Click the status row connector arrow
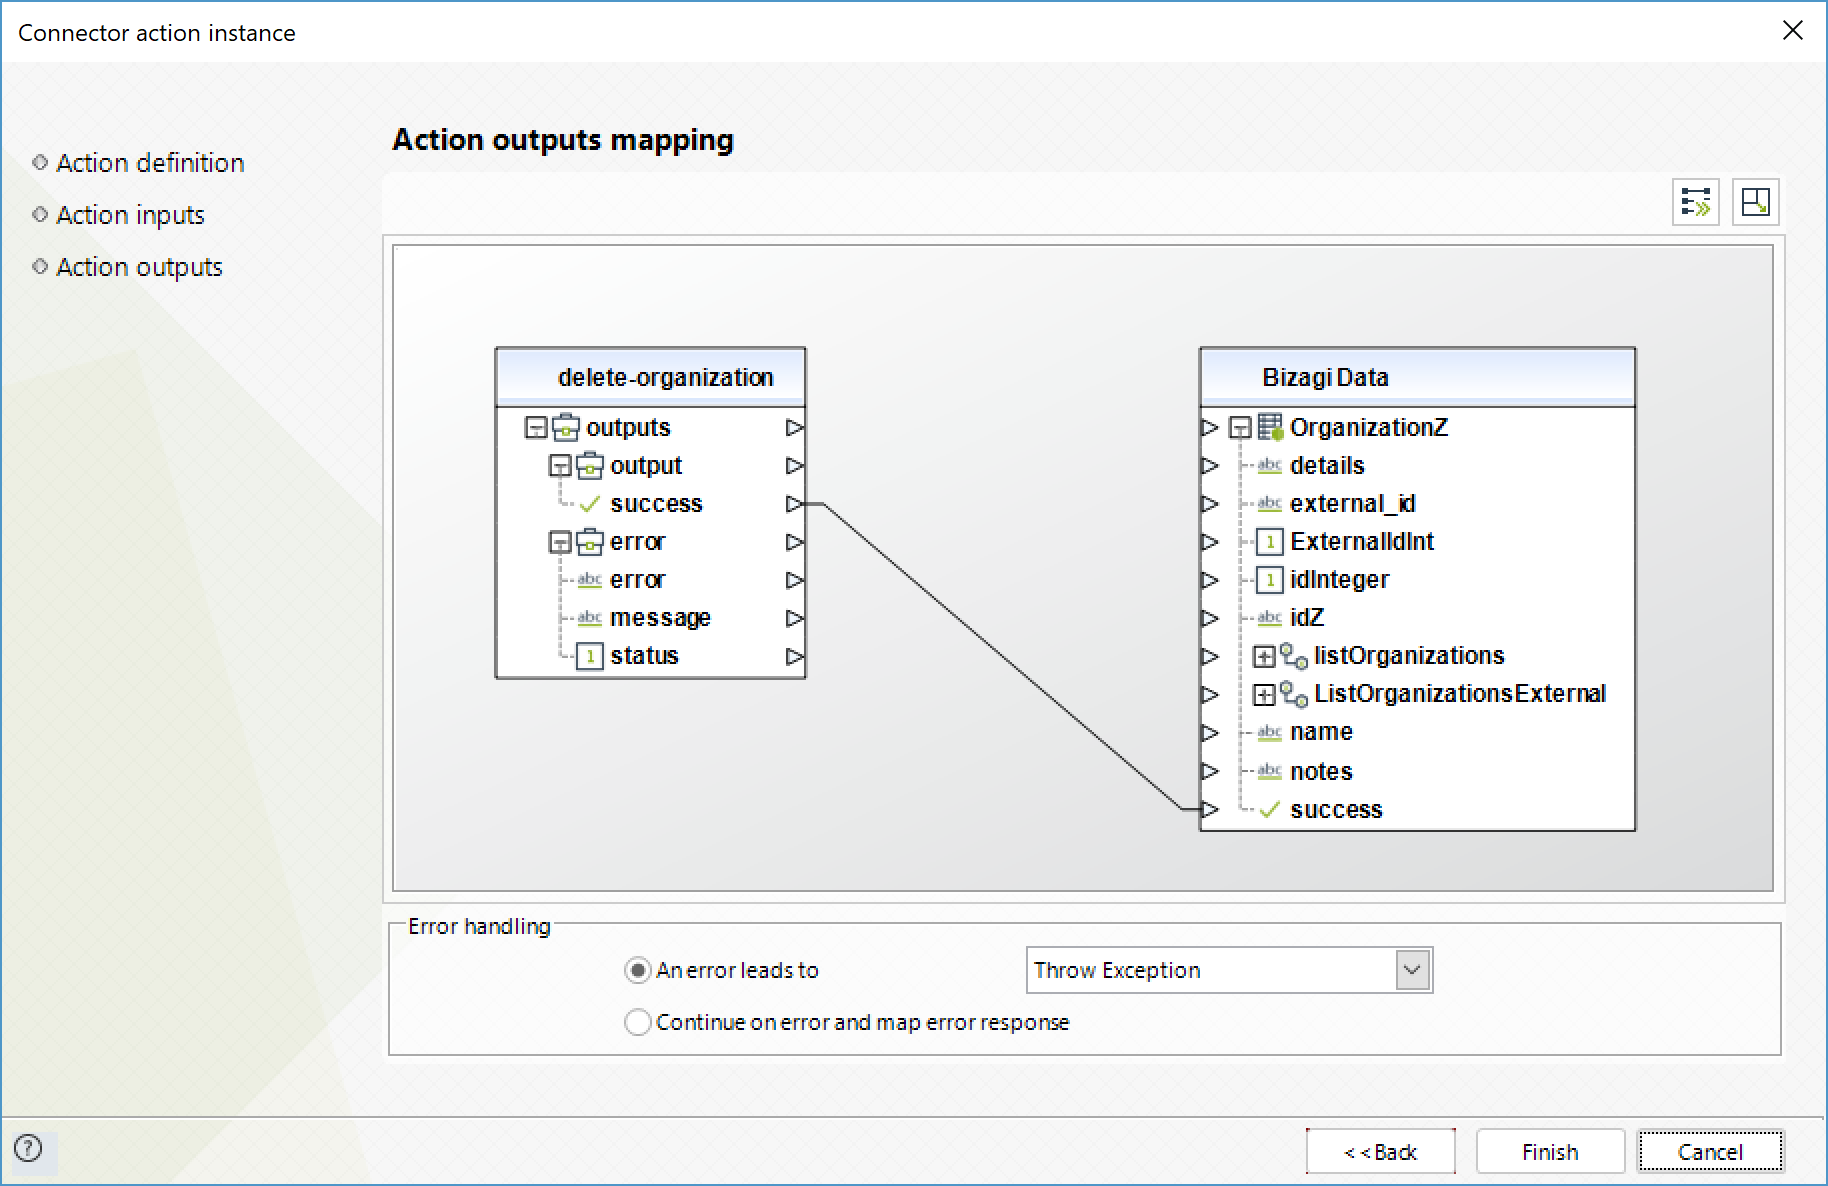Viewport: 1828px width, 1186px height. [794, 656]
